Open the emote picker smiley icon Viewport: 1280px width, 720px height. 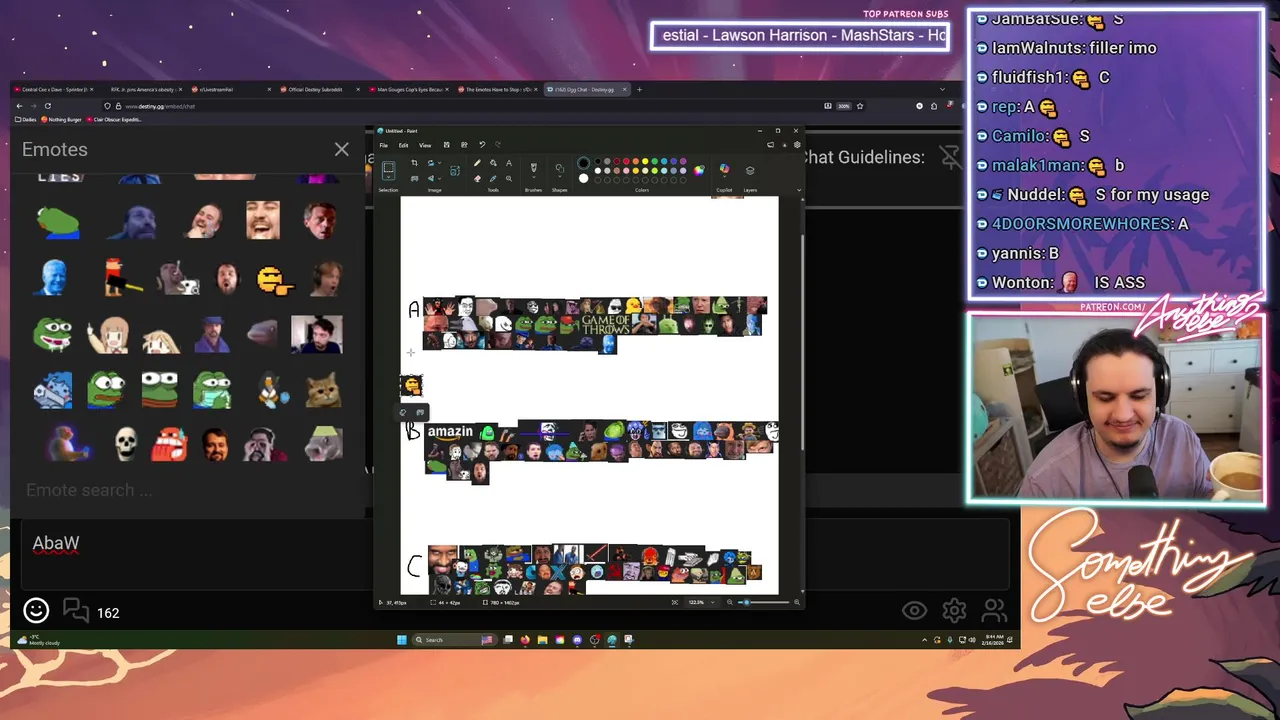coord(36,610)
